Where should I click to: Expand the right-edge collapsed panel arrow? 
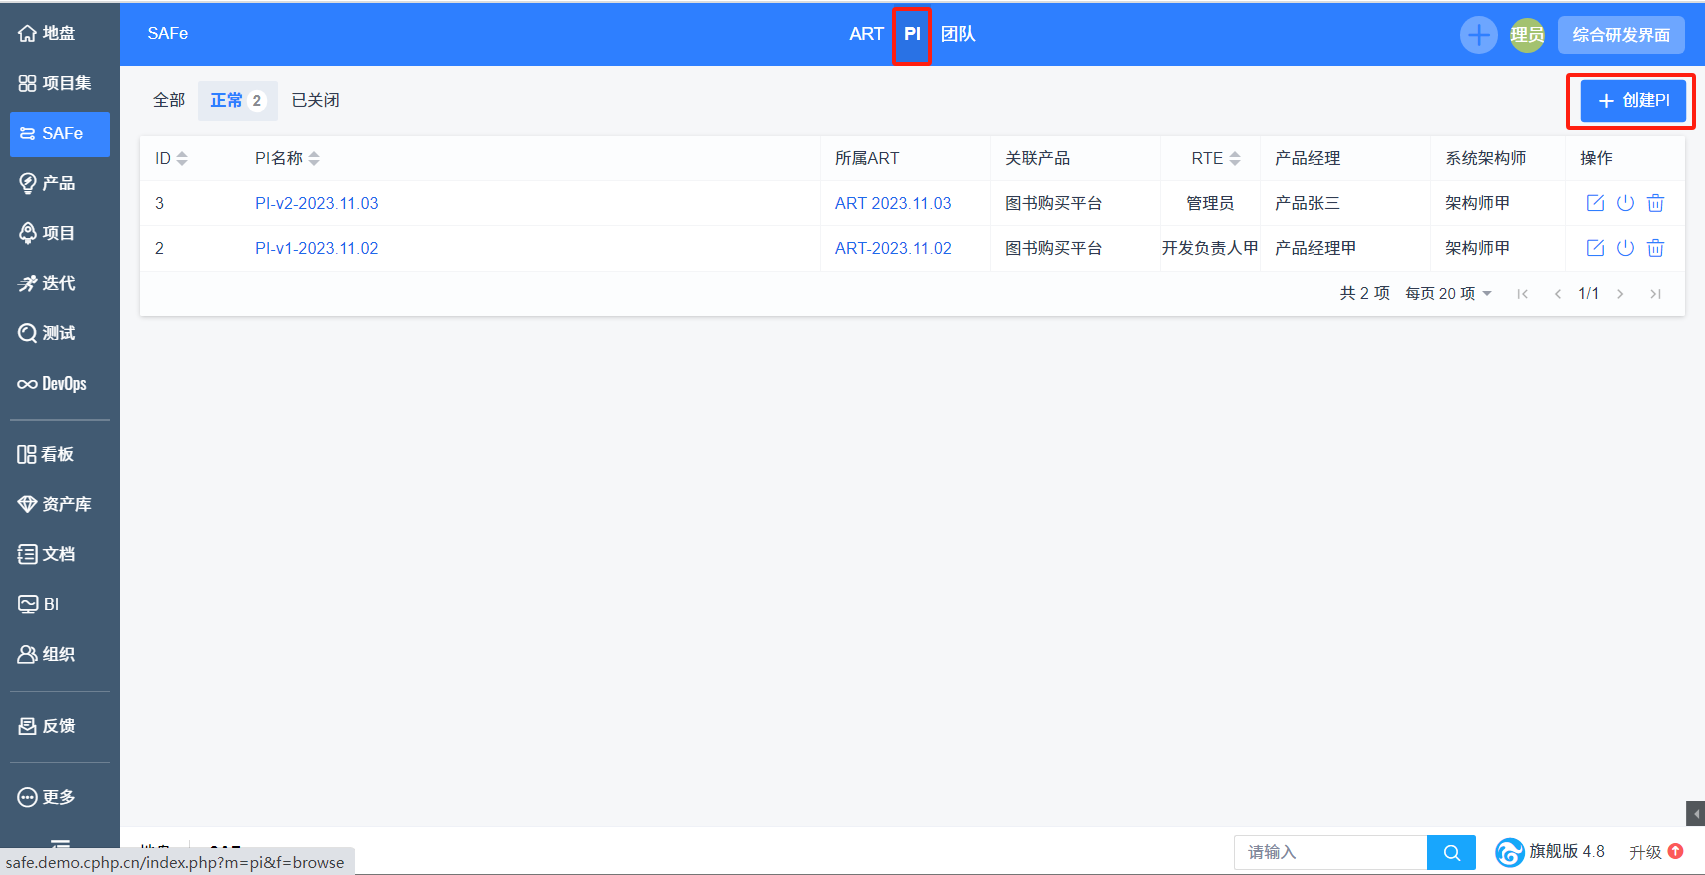coord(1695,813)
